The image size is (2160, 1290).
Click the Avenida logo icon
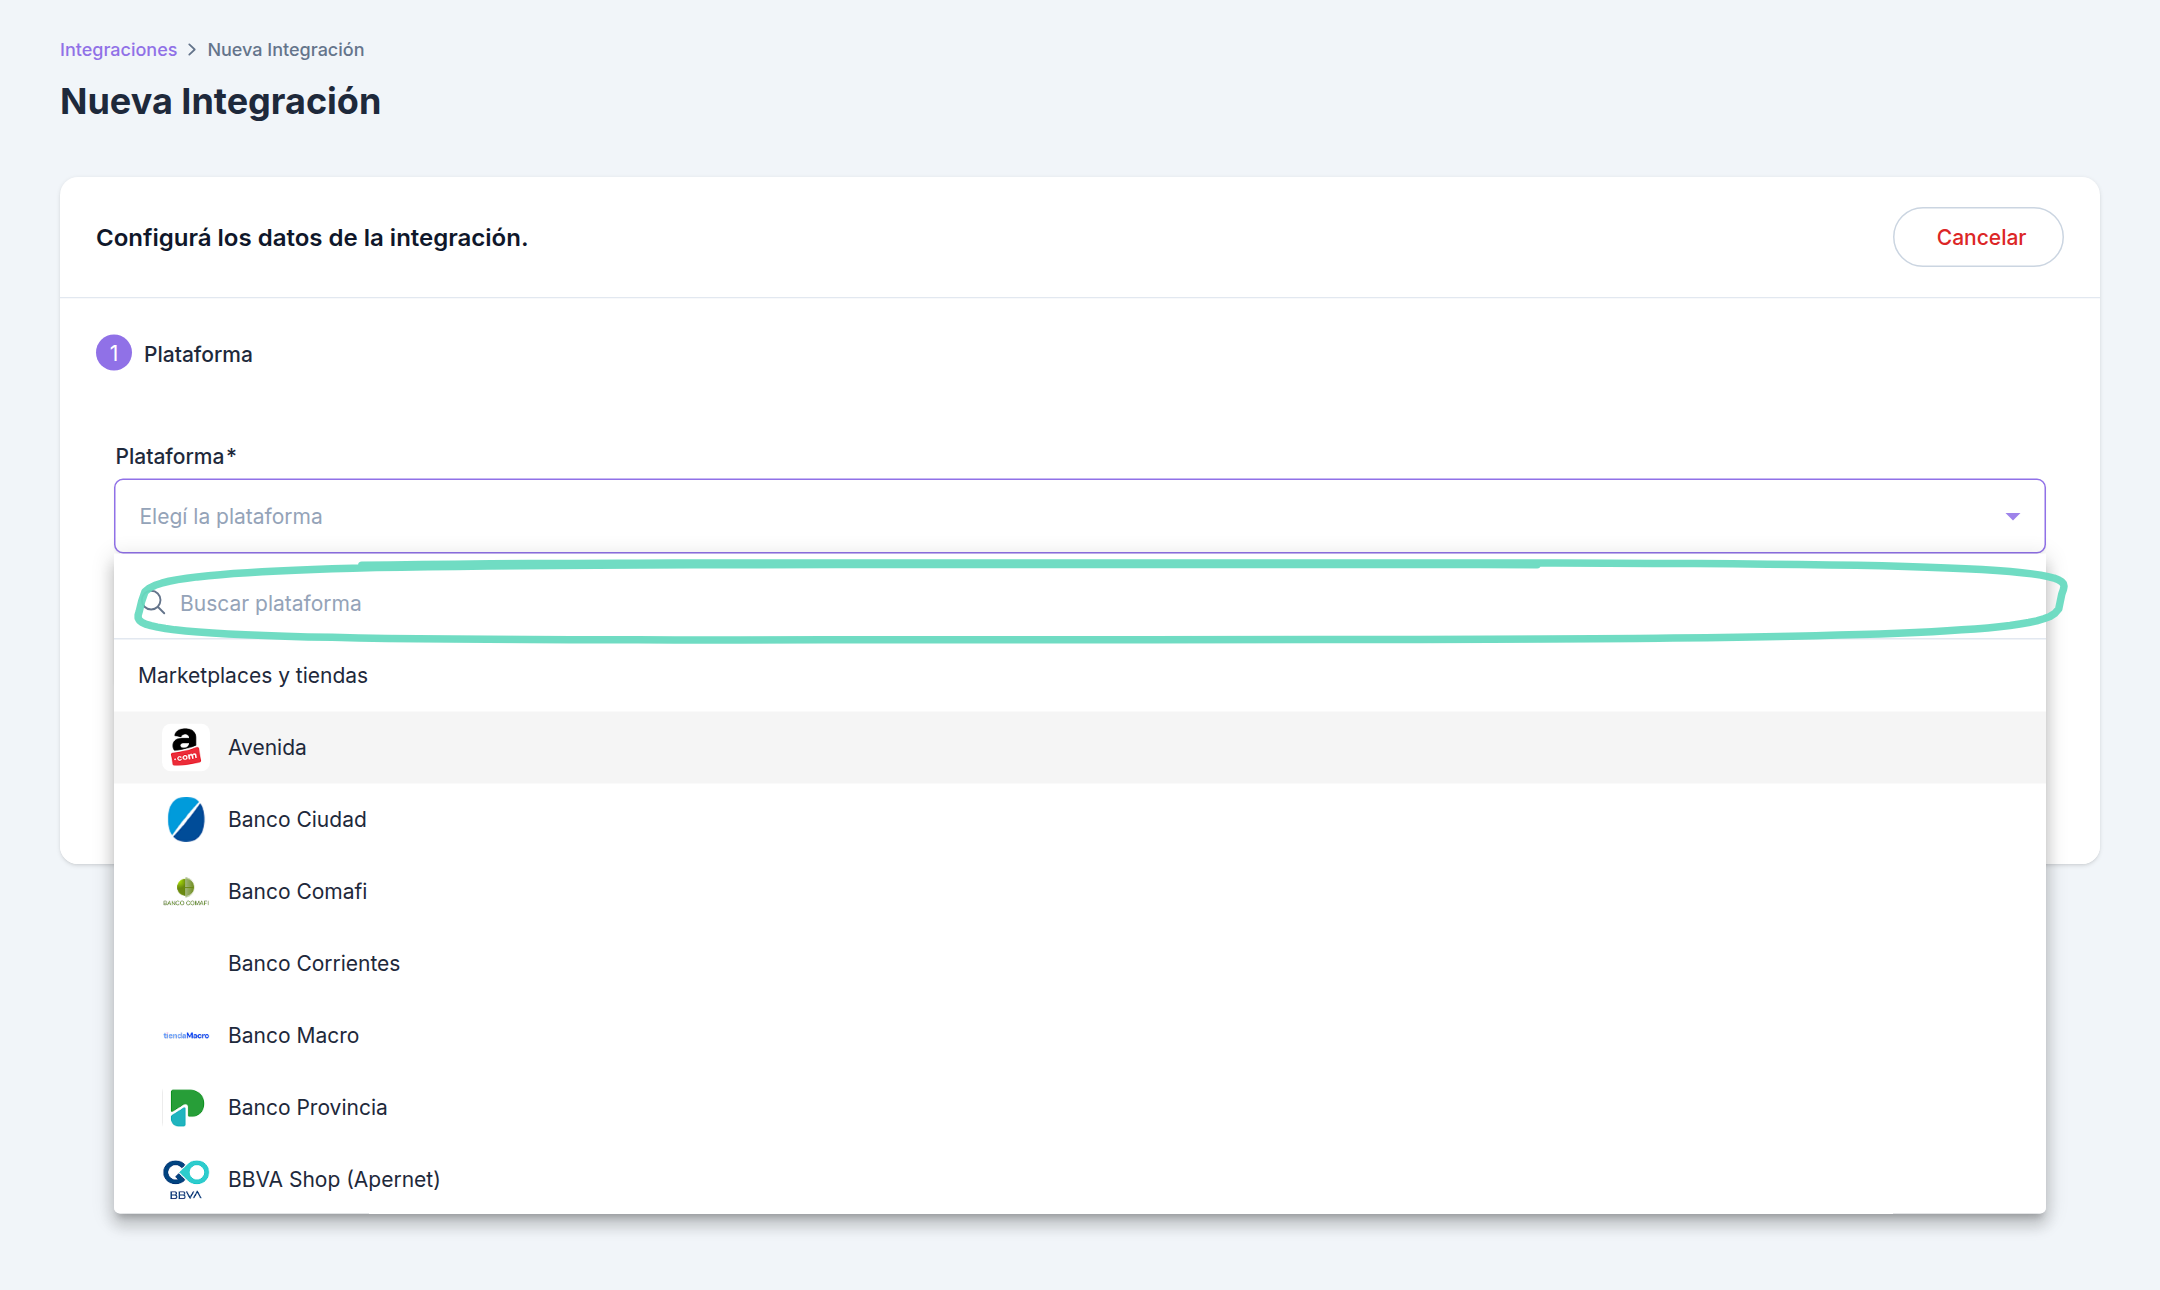(186, 747)
